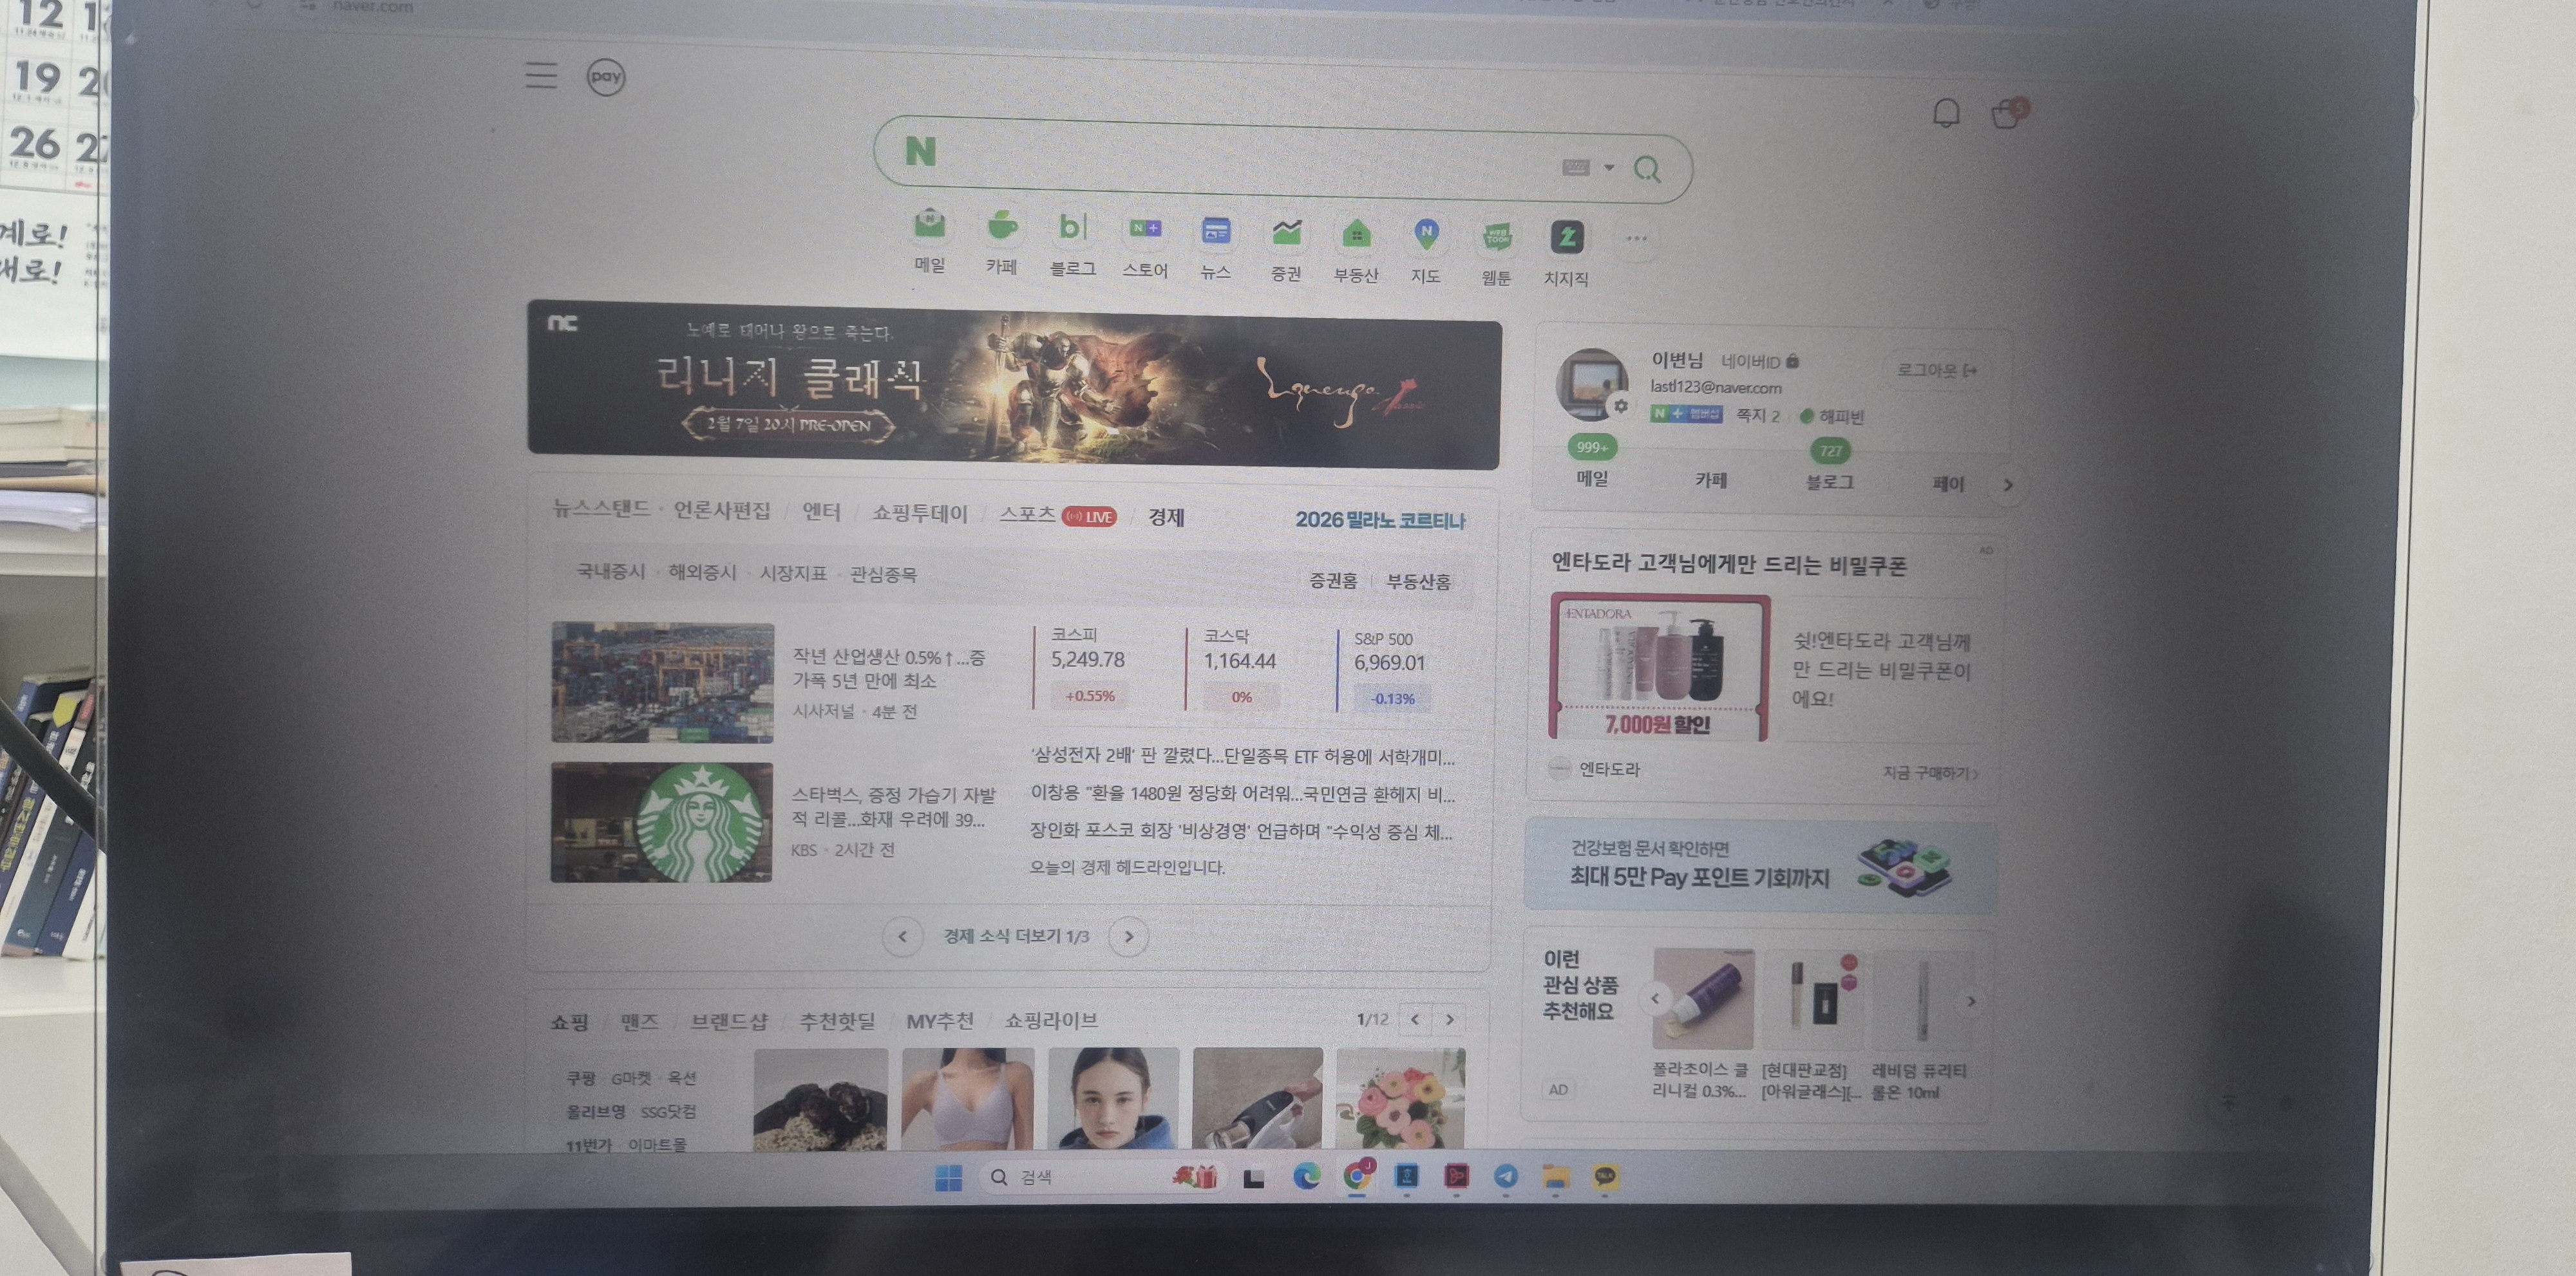Open the 2026 밀라노 코르티나 link
The image size is (2576, 1276).
click(1380, 520)
